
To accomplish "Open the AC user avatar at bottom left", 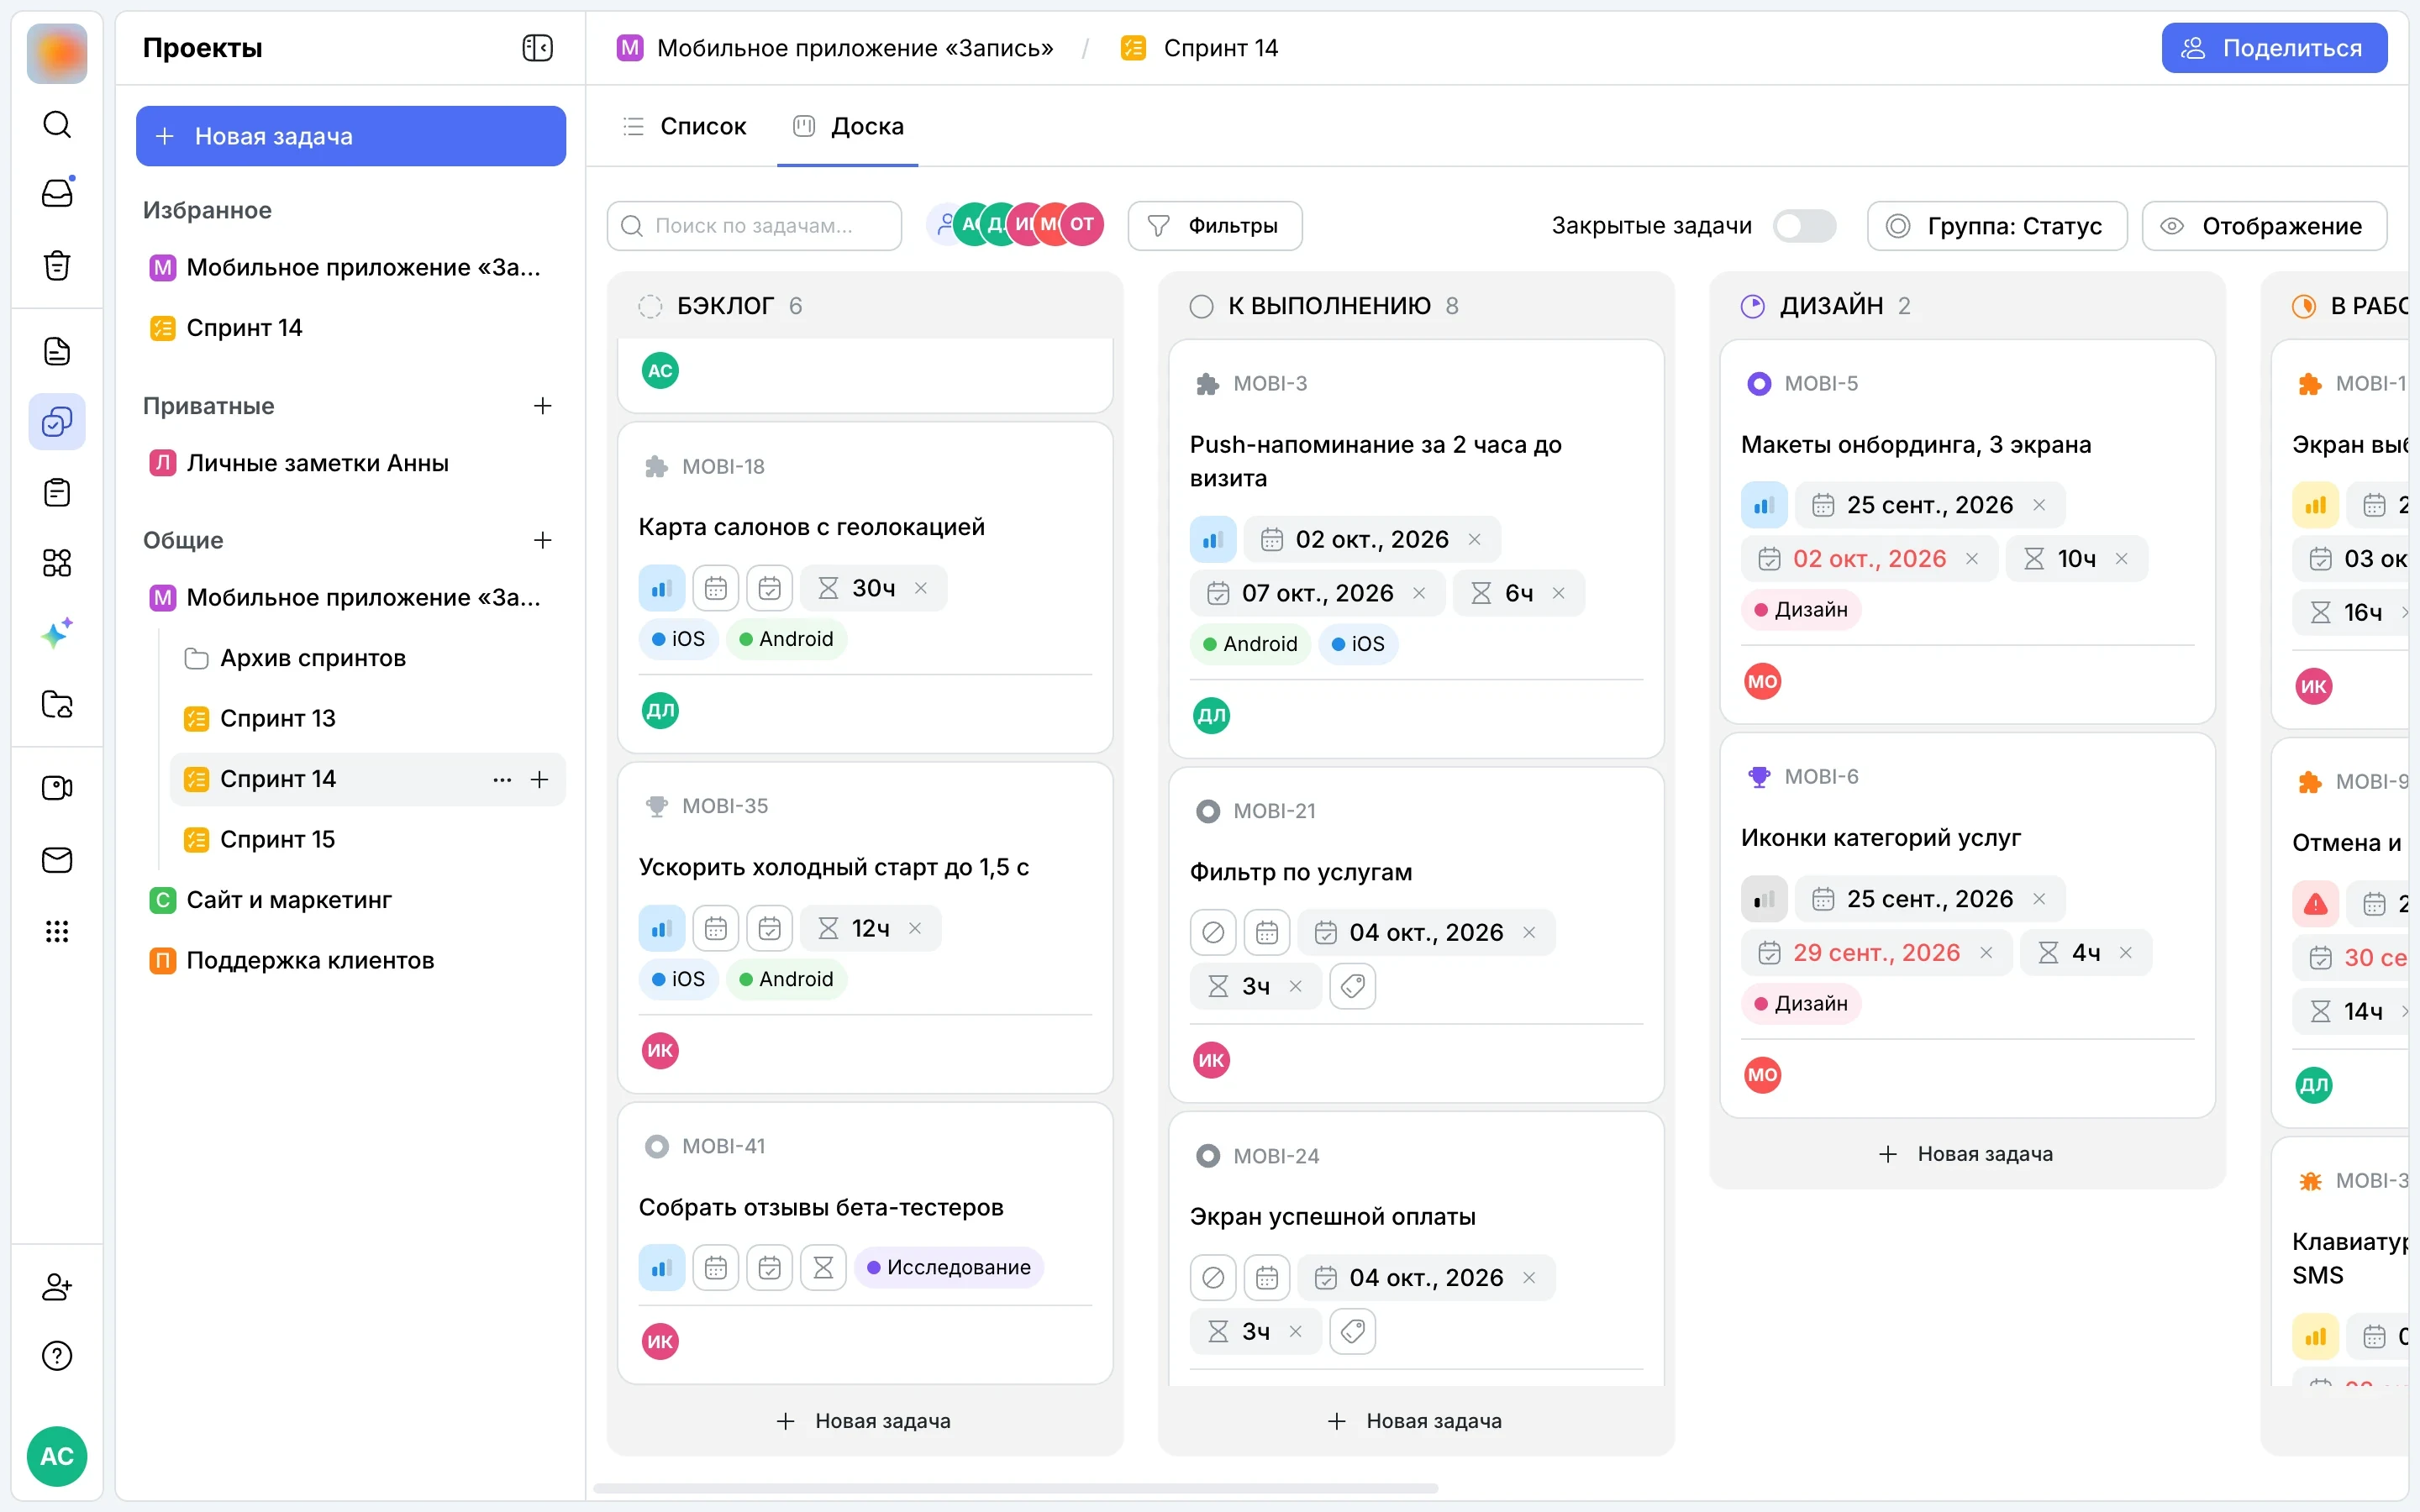I will tap(57, 1456).
